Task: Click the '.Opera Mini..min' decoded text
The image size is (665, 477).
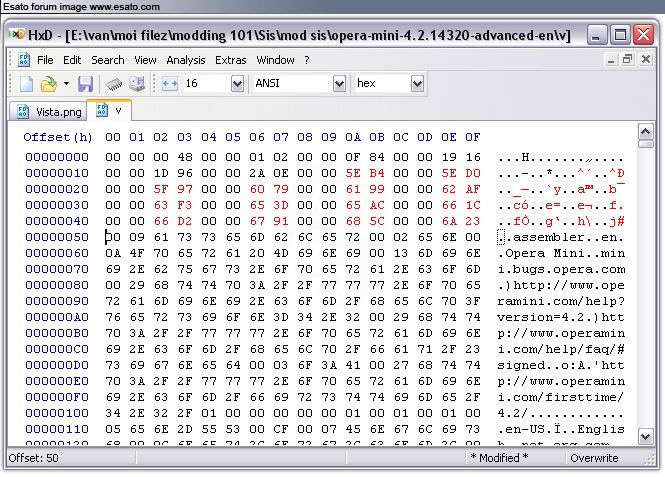Action: [561, 253]
